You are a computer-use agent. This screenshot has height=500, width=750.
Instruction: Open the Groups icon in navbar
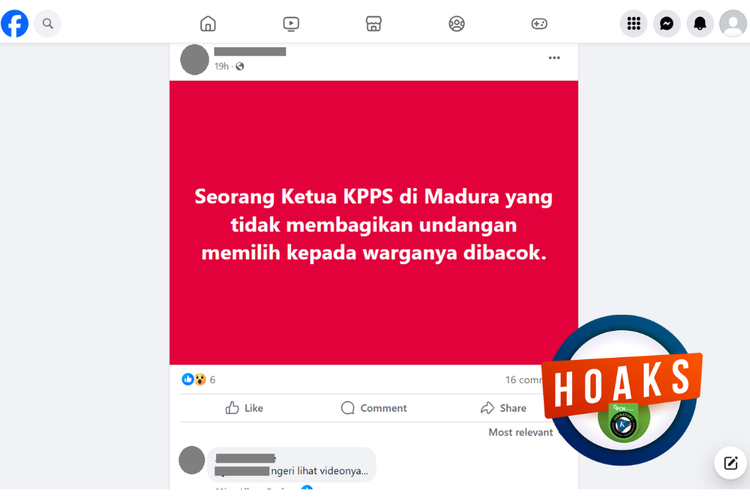[x=457, y=23]
